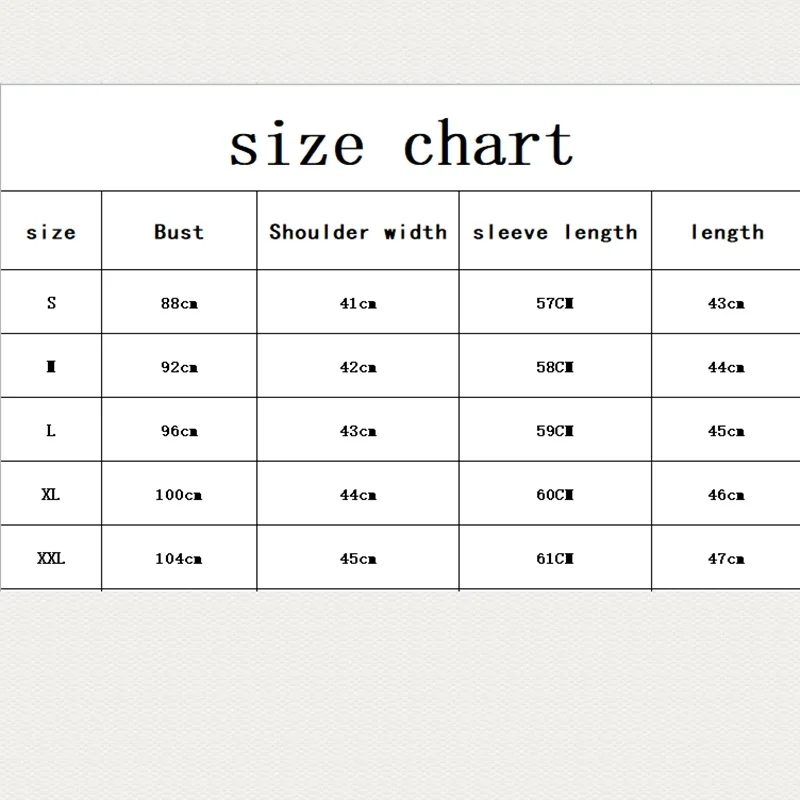The image size is (800, 800).
Task: Click the 41cm shoulder width cell
Action: coord(358,303)
